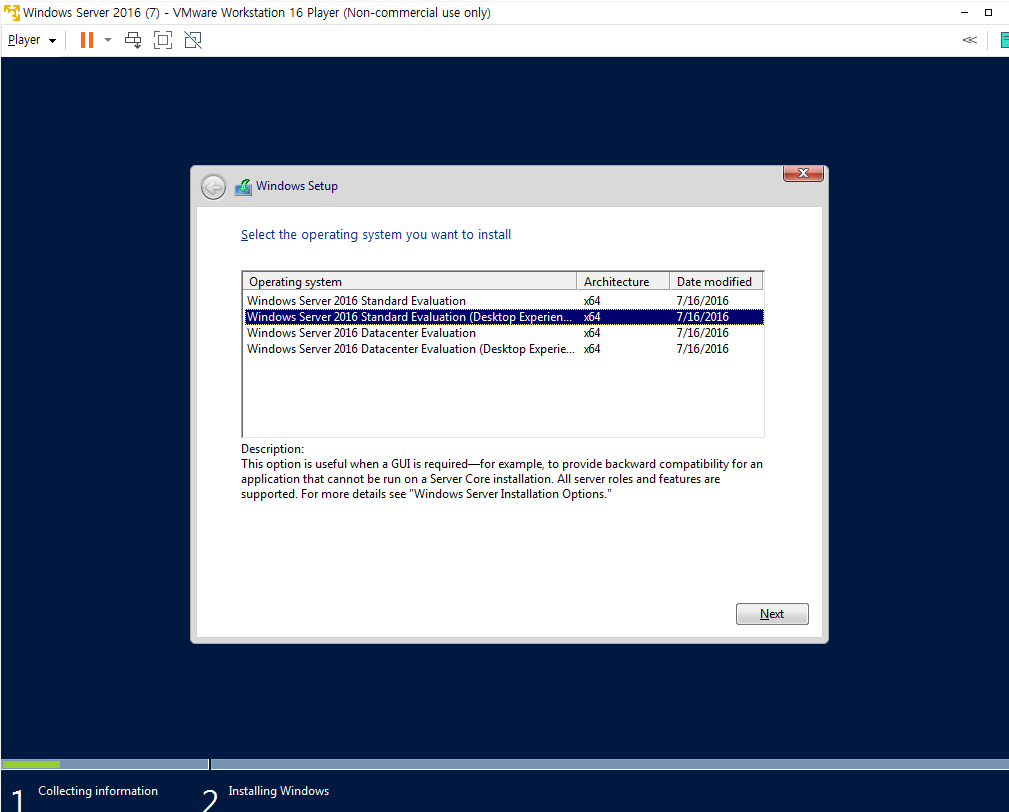1009x812 pixels.
Task: Collapse toolbar with double chevron icon
Action: (x=970, y=40)
